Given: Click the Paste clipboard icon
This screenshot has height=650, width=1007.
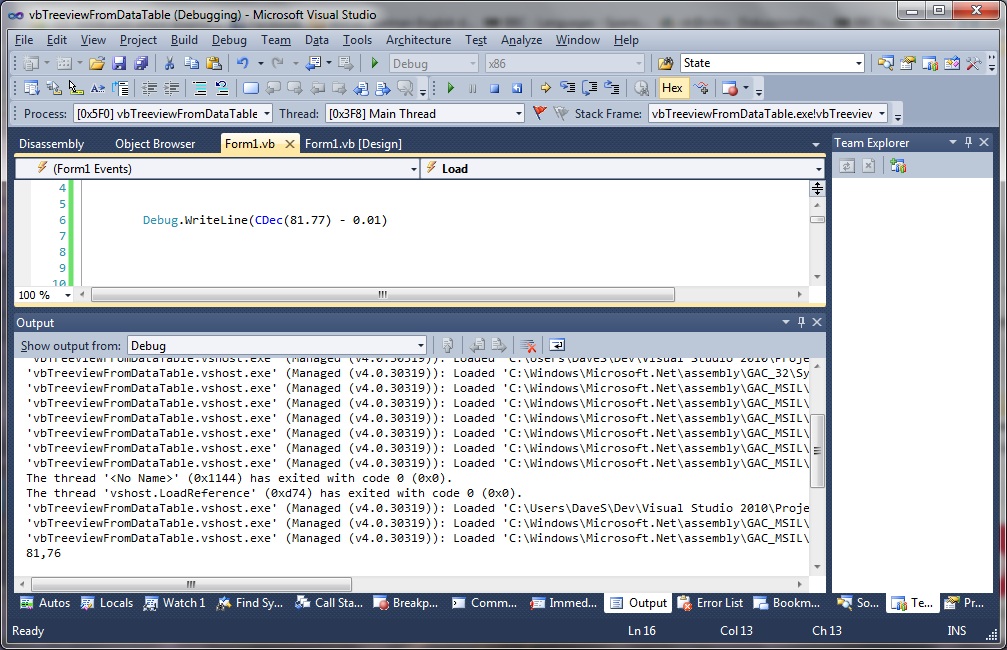Looking at the screenshot, I should click(x=213, y=63).
